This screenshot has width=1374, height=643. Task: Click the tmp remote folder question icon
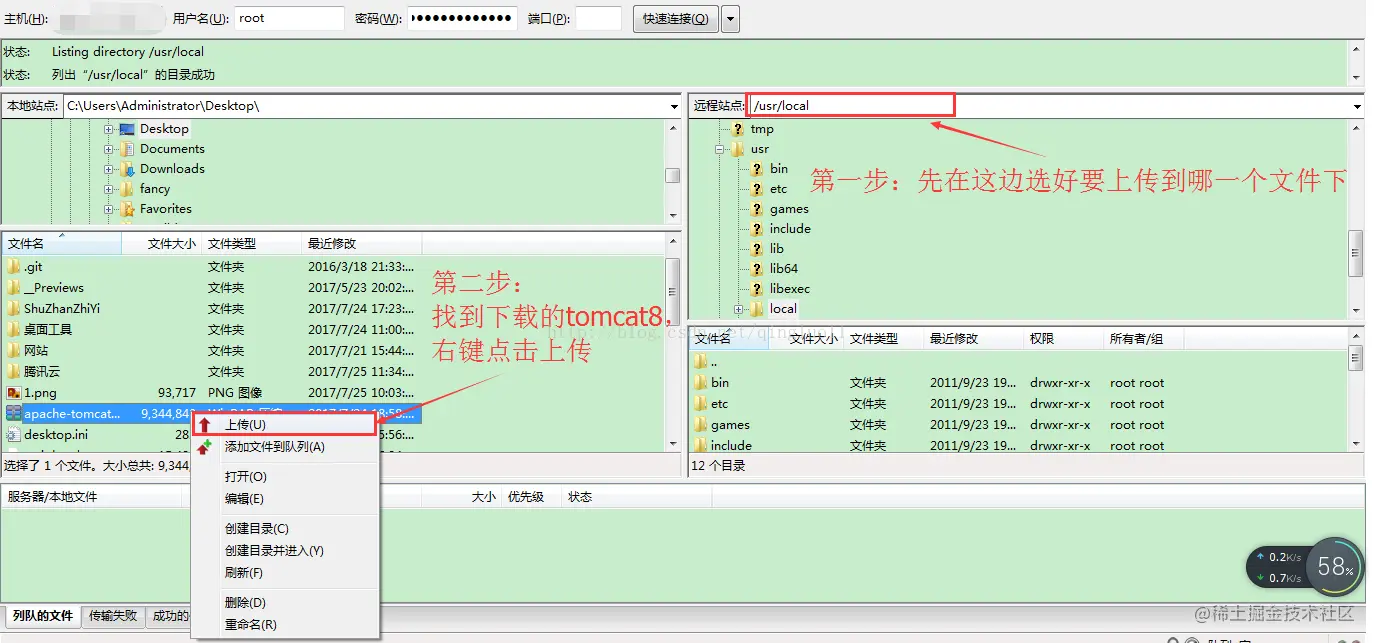737,129
